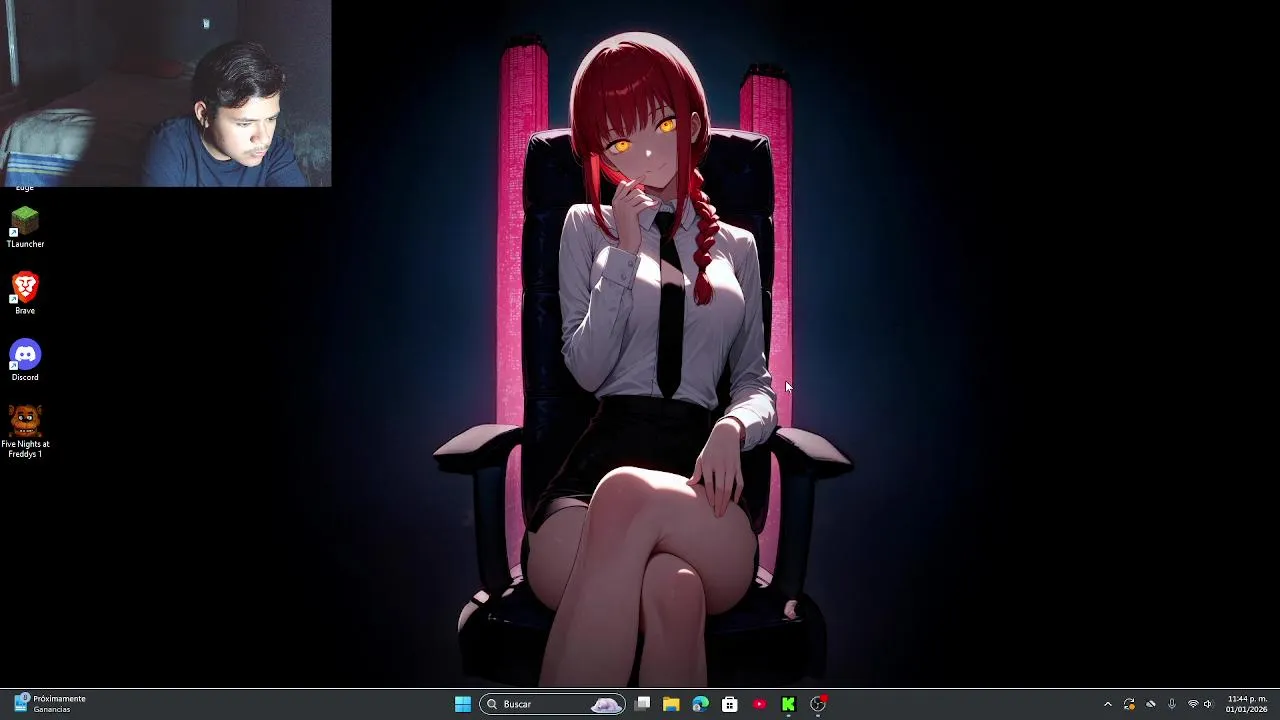The height and width of the screenshot is (720, 1280).
Task: Open File Explorer from the taskbar
Action: click(671, 704)
